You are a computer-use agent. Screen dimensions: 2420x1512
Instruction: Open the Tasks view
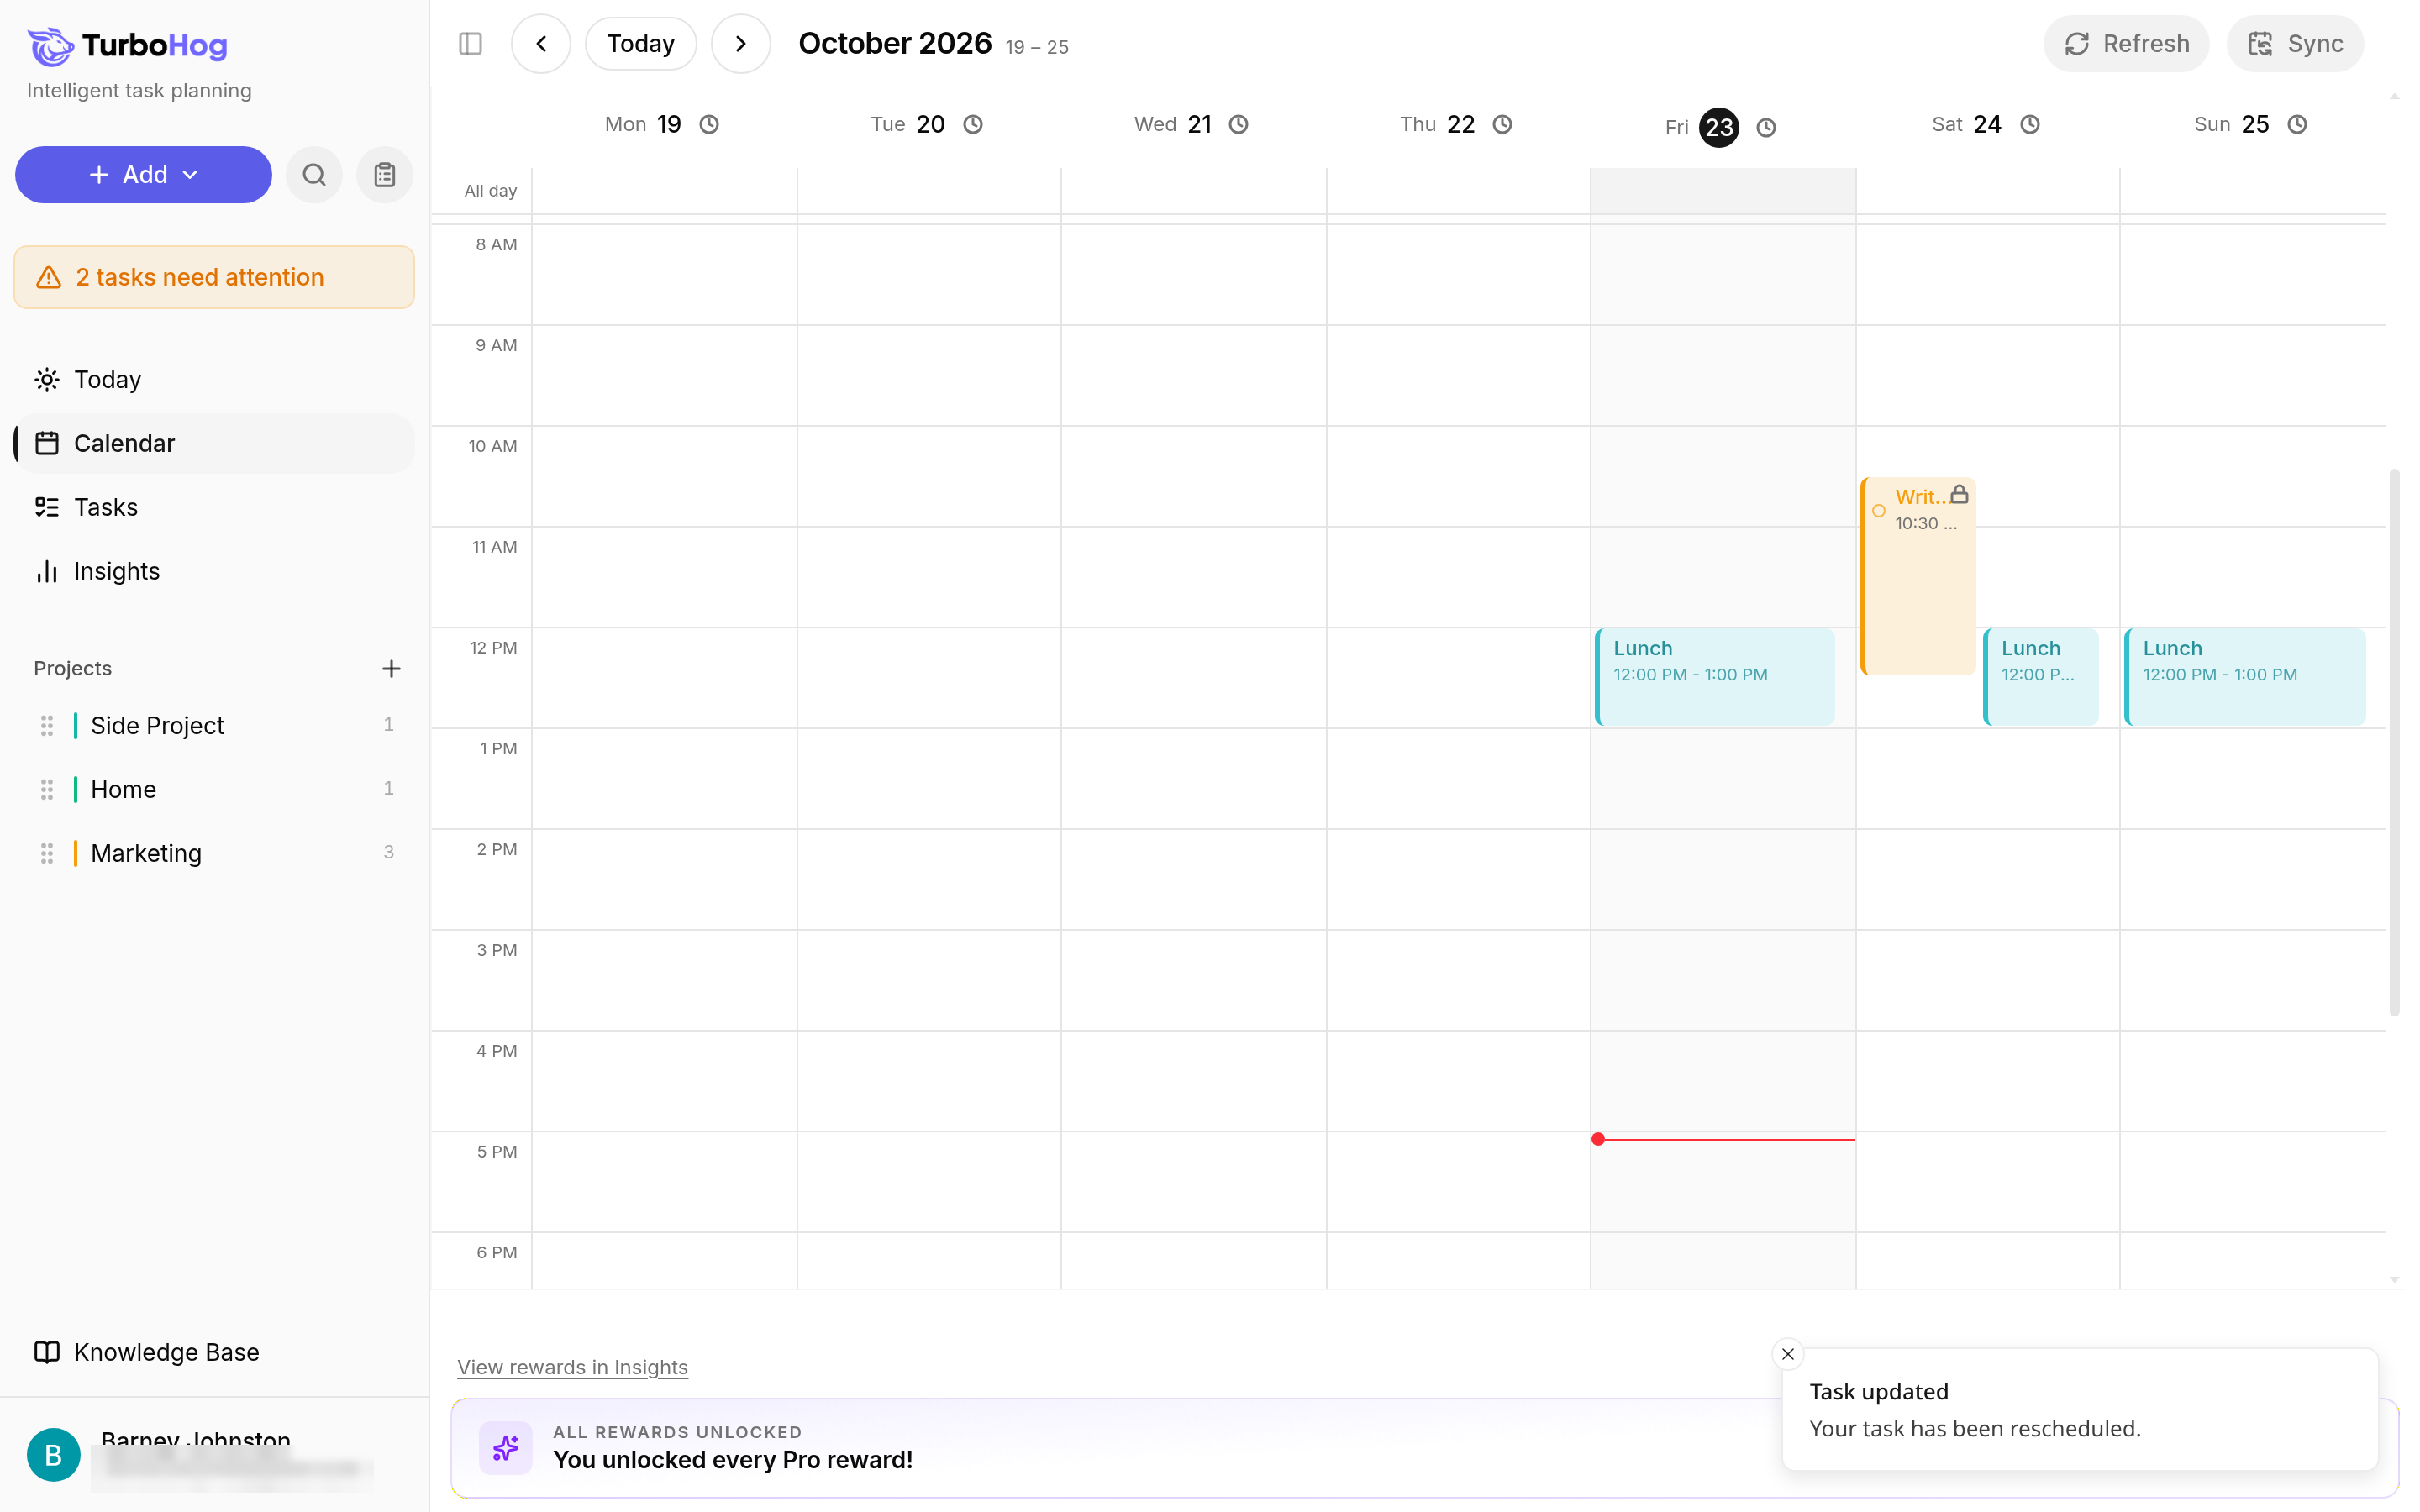pyautogui.click(x=214, y=507)
